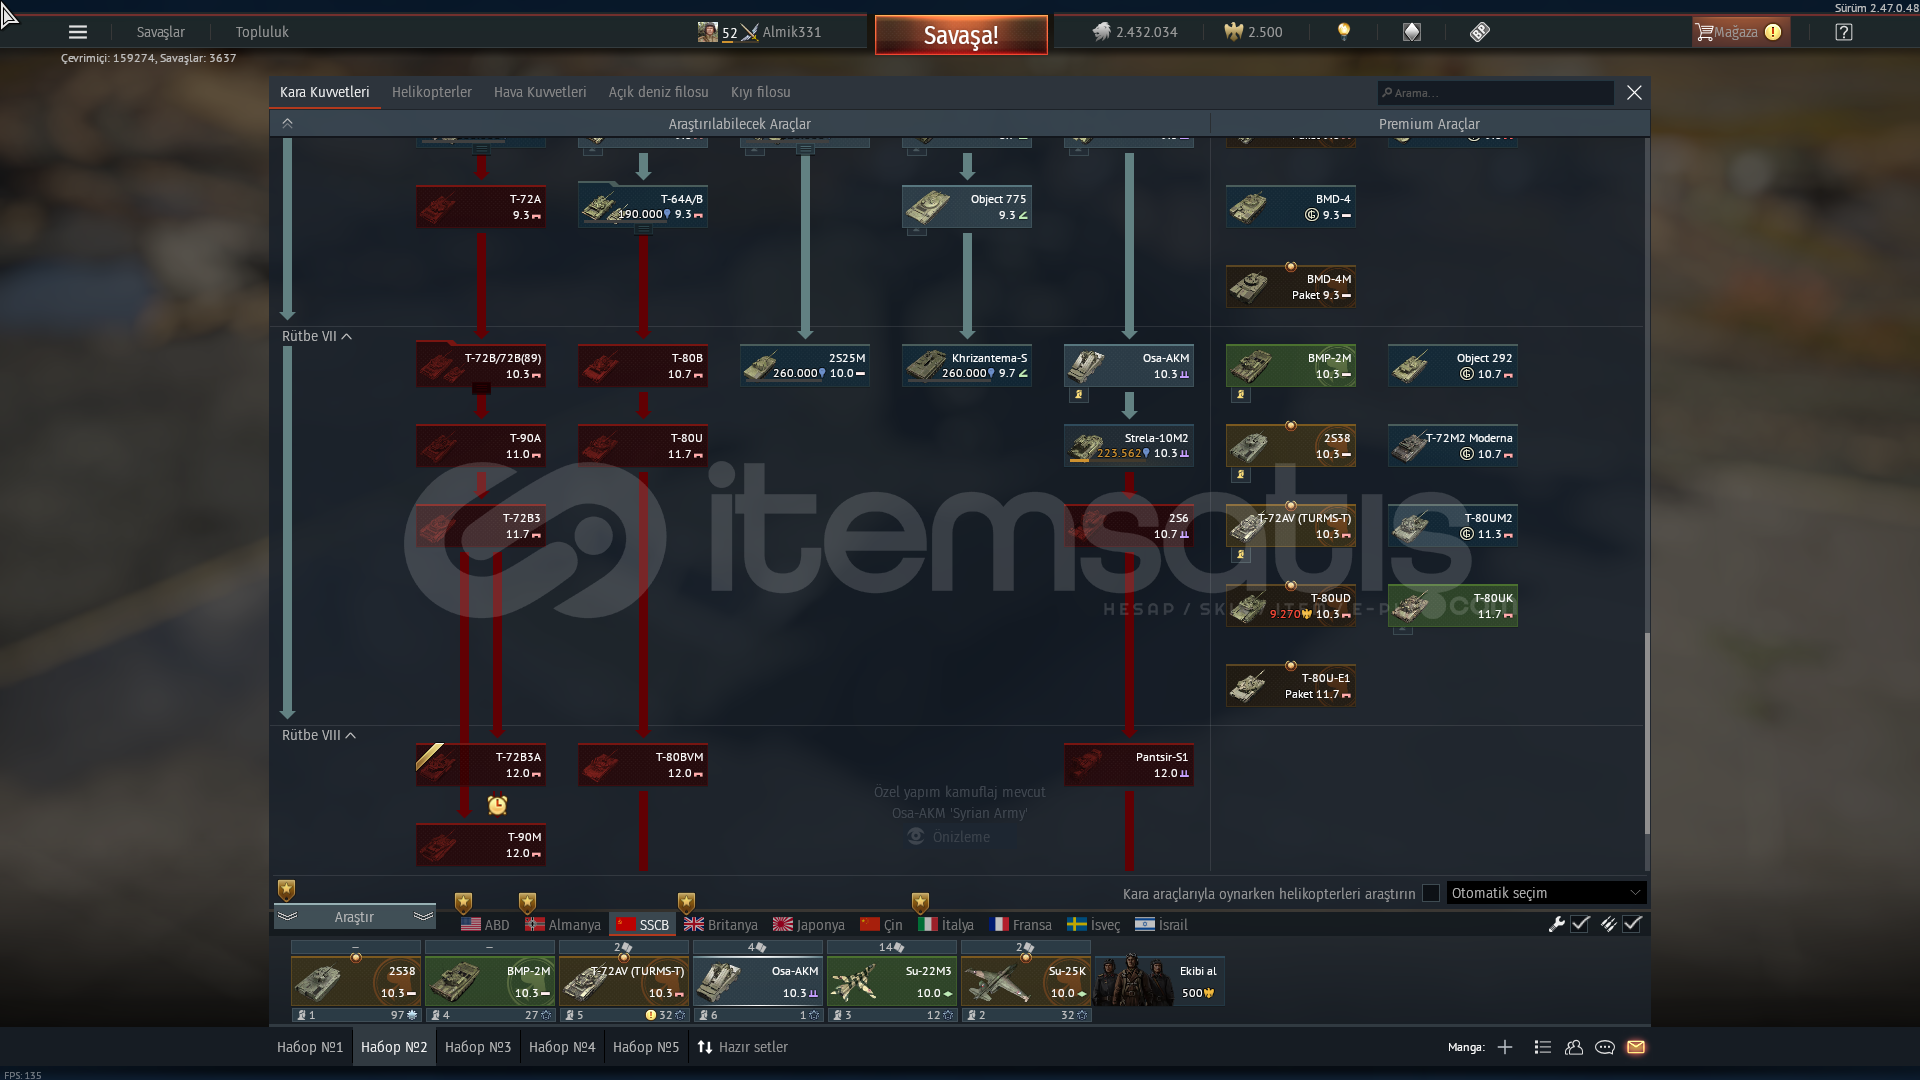Screen dimensions: 1920x1080
Task: Select the Almanya nation tab
Action: [x=563, y=925]
